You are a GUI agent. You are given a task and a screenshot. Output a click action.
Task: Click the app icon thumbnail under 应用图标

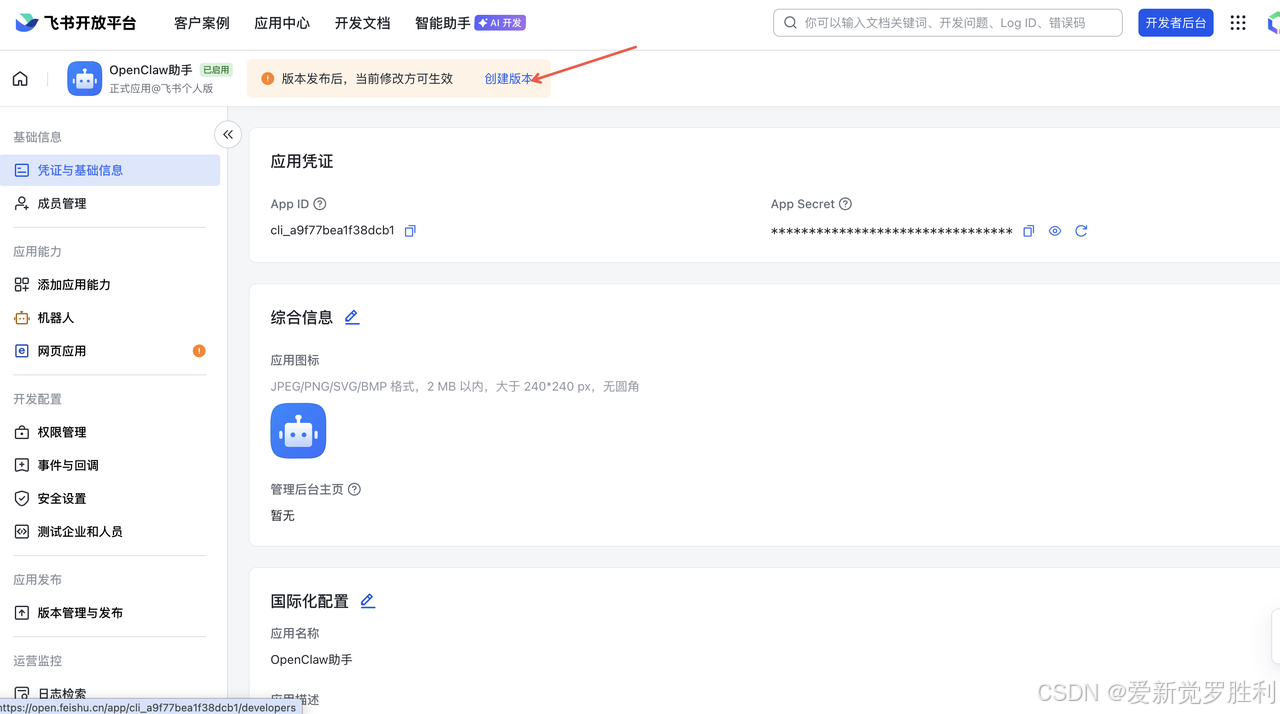tap(298, 431)
